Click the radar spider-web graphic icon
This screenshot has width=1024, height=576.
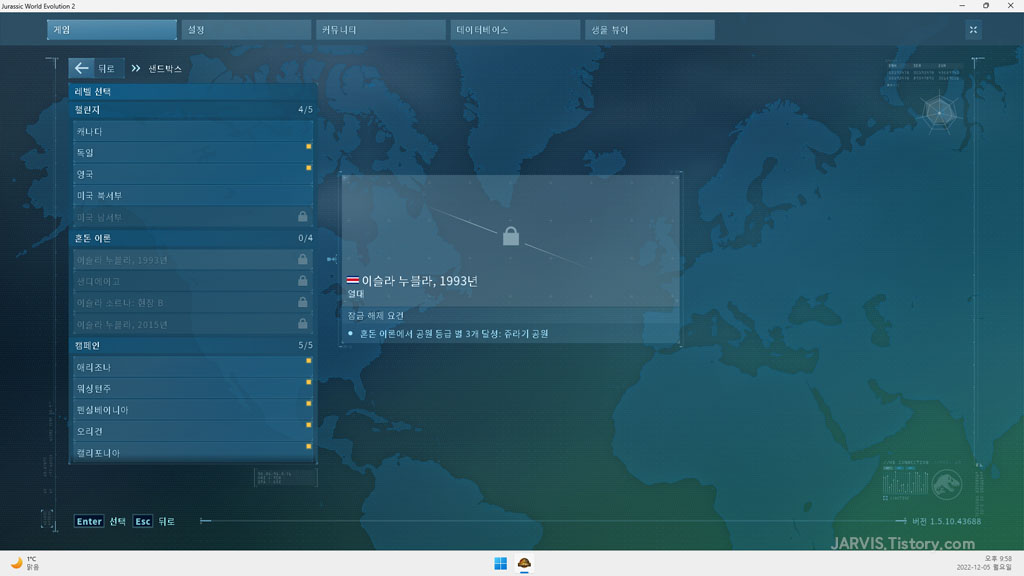tap(940, 113)
